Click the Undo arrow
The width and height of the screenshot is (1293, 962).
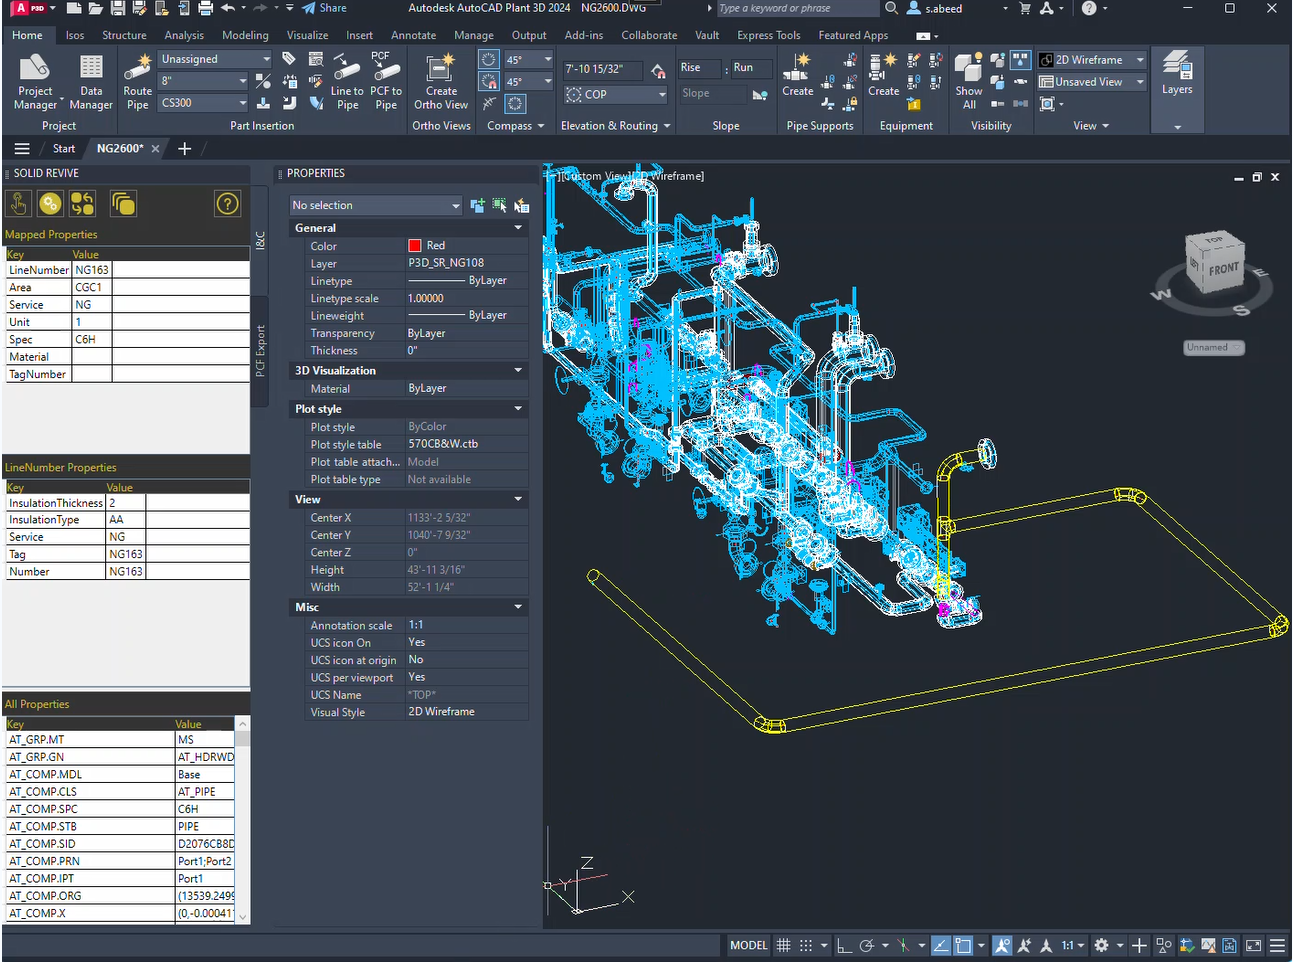pos(228,8)
